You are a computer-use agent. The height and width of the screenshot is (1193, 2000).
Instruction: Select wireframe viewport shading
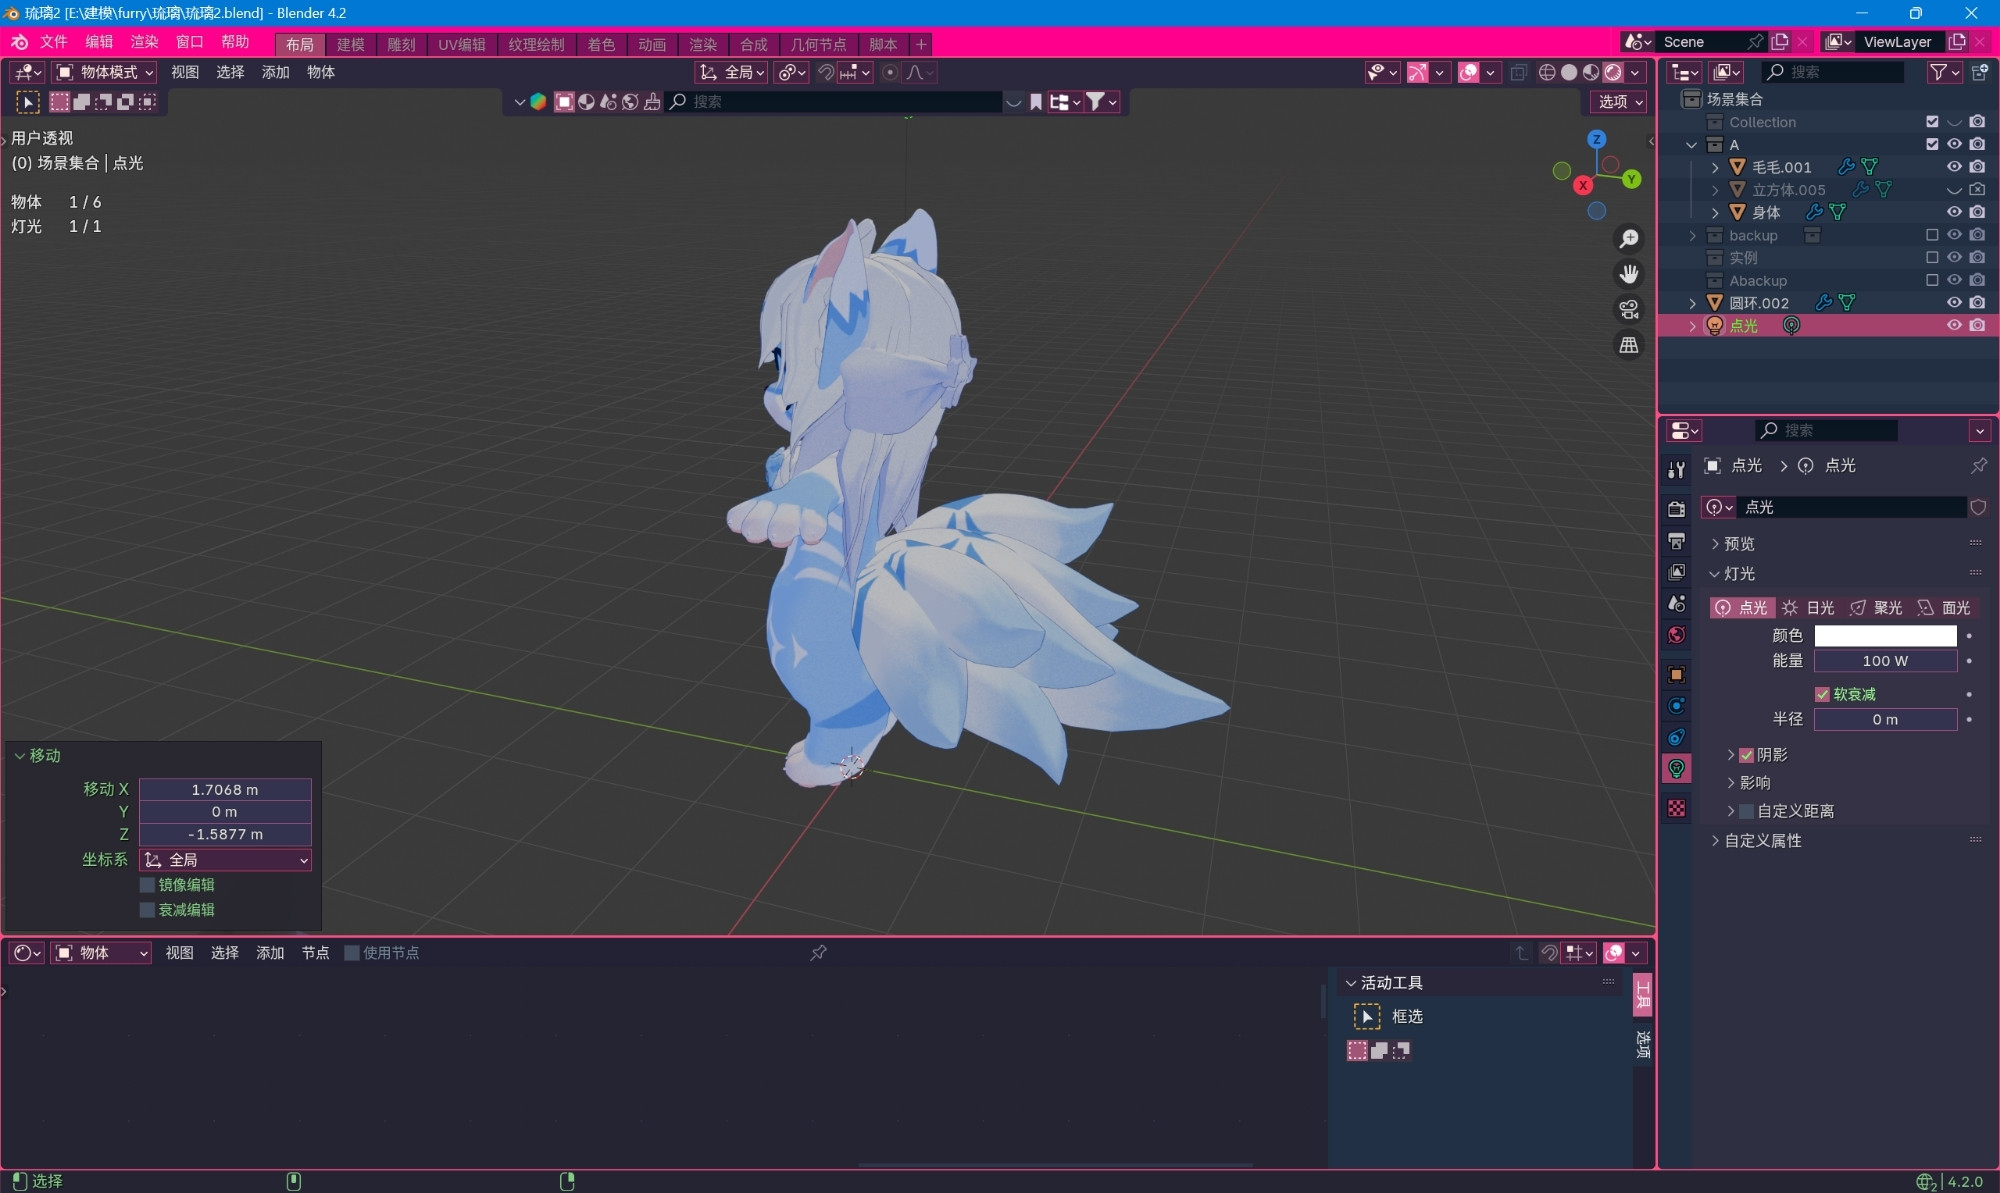tap(1547, 72)
